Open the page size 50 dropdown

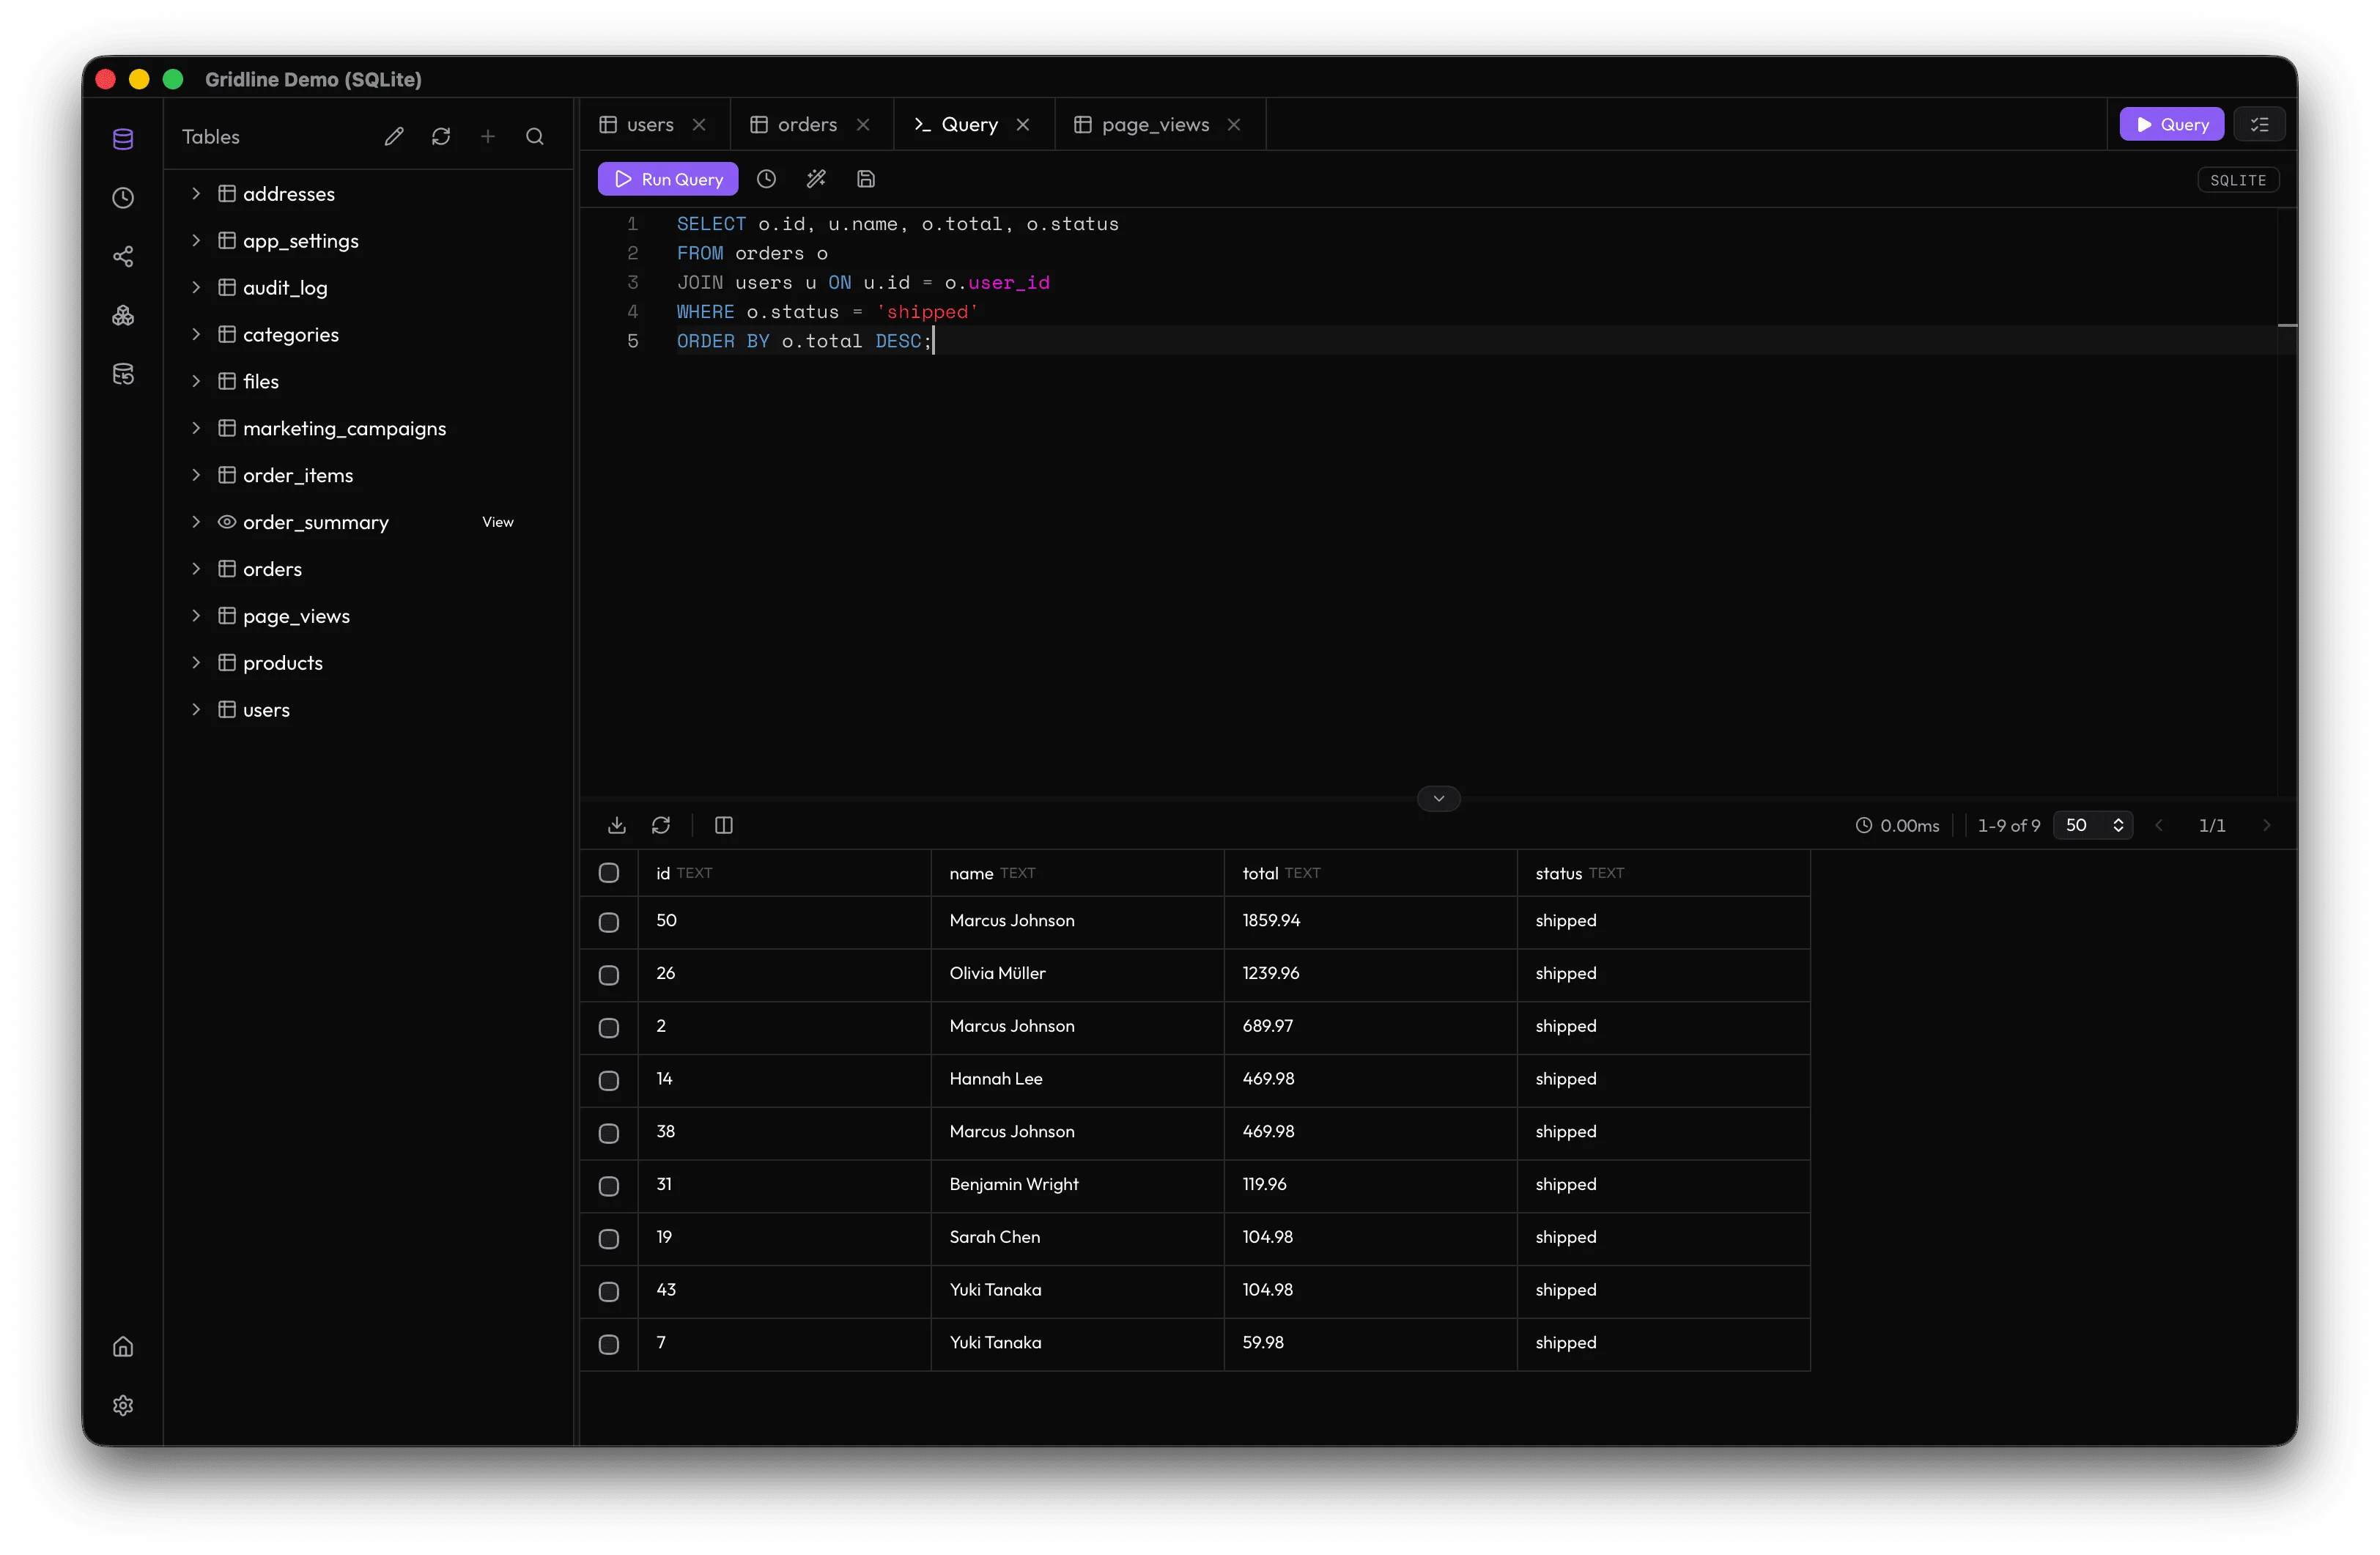click(x=2093, y=825)
